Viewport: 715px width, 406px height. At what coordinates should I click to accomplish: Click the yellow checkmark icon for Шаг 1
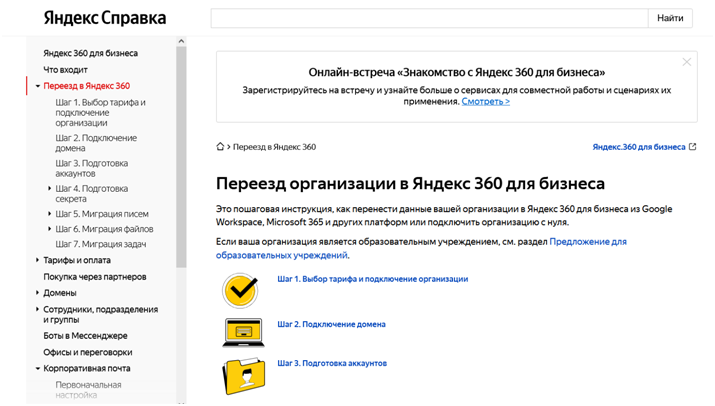tap(240, 291)
